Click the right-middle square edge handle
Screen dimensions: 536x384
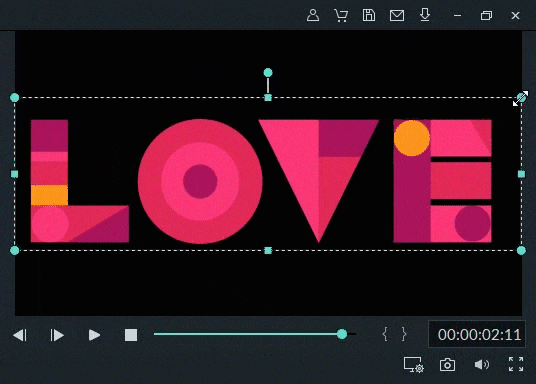coord(521,174)
